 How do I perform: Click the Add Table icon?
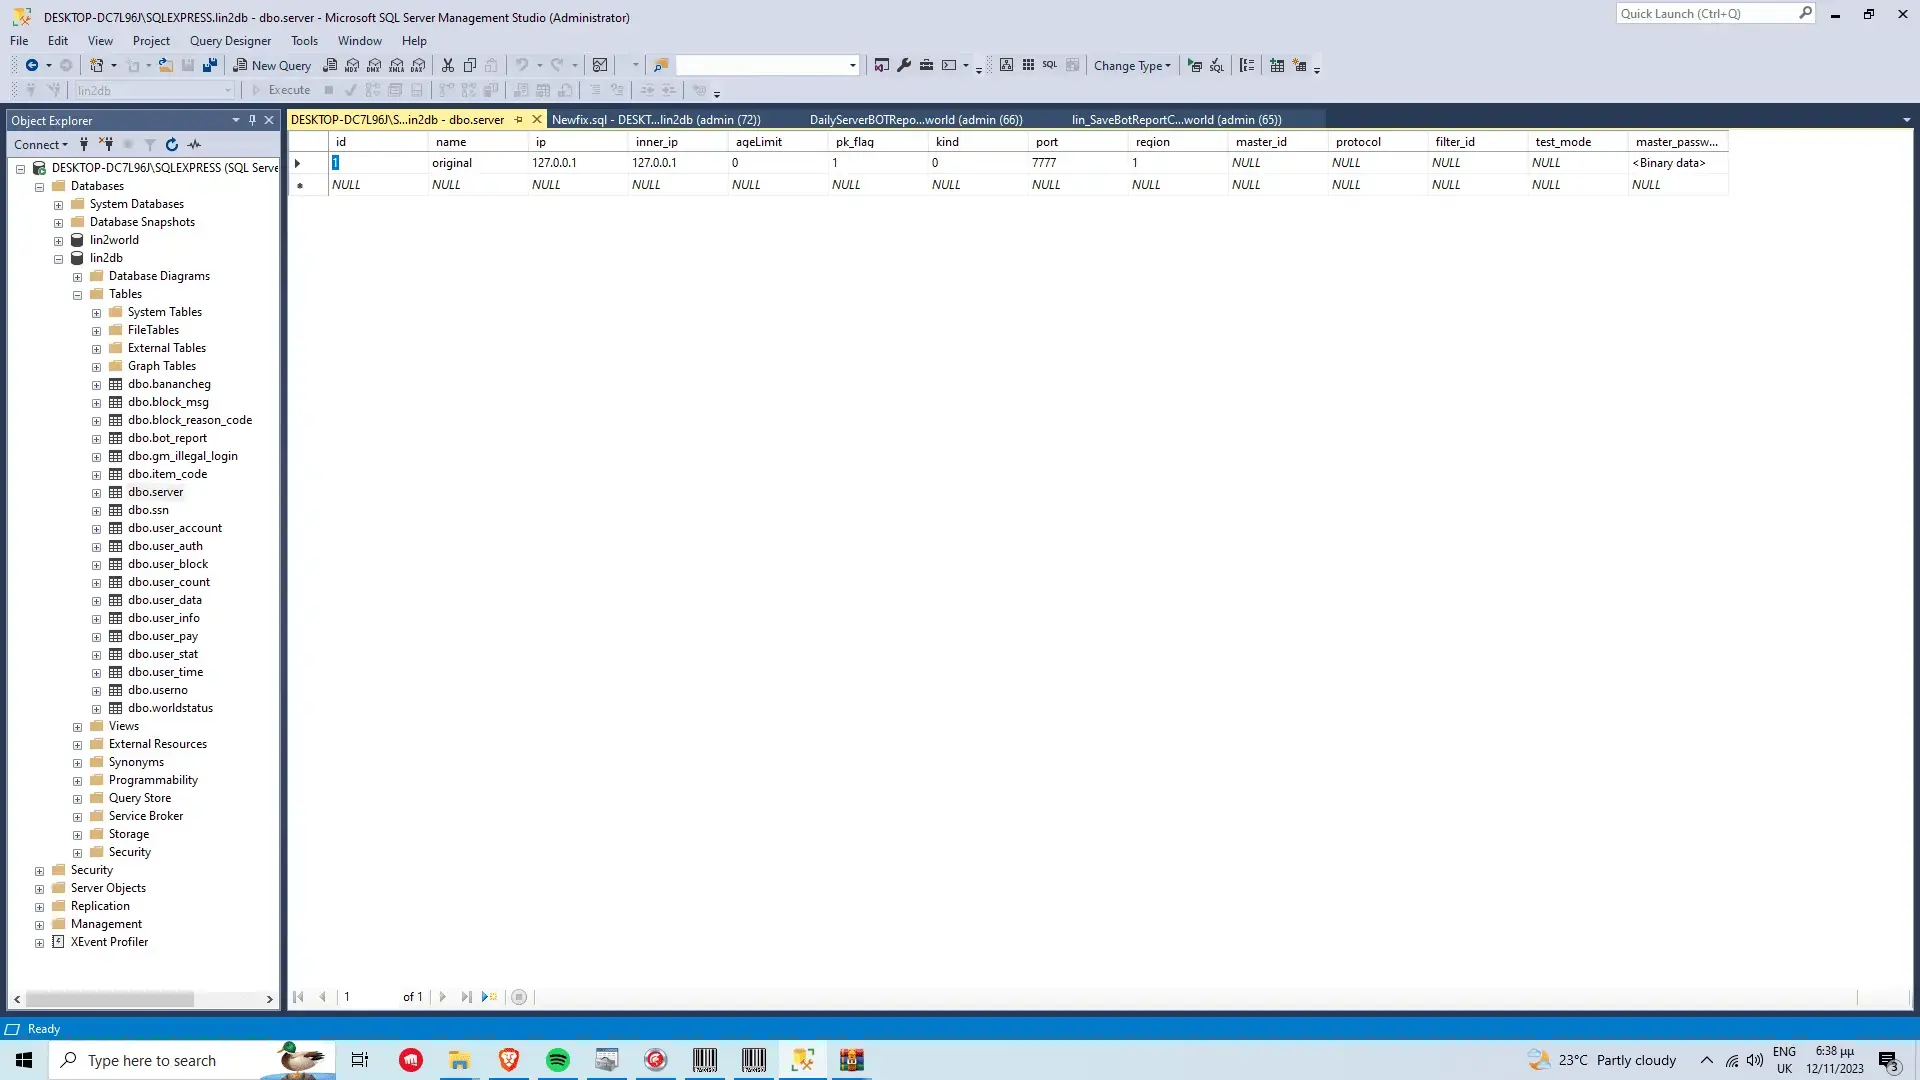(x=1277, y=65)
